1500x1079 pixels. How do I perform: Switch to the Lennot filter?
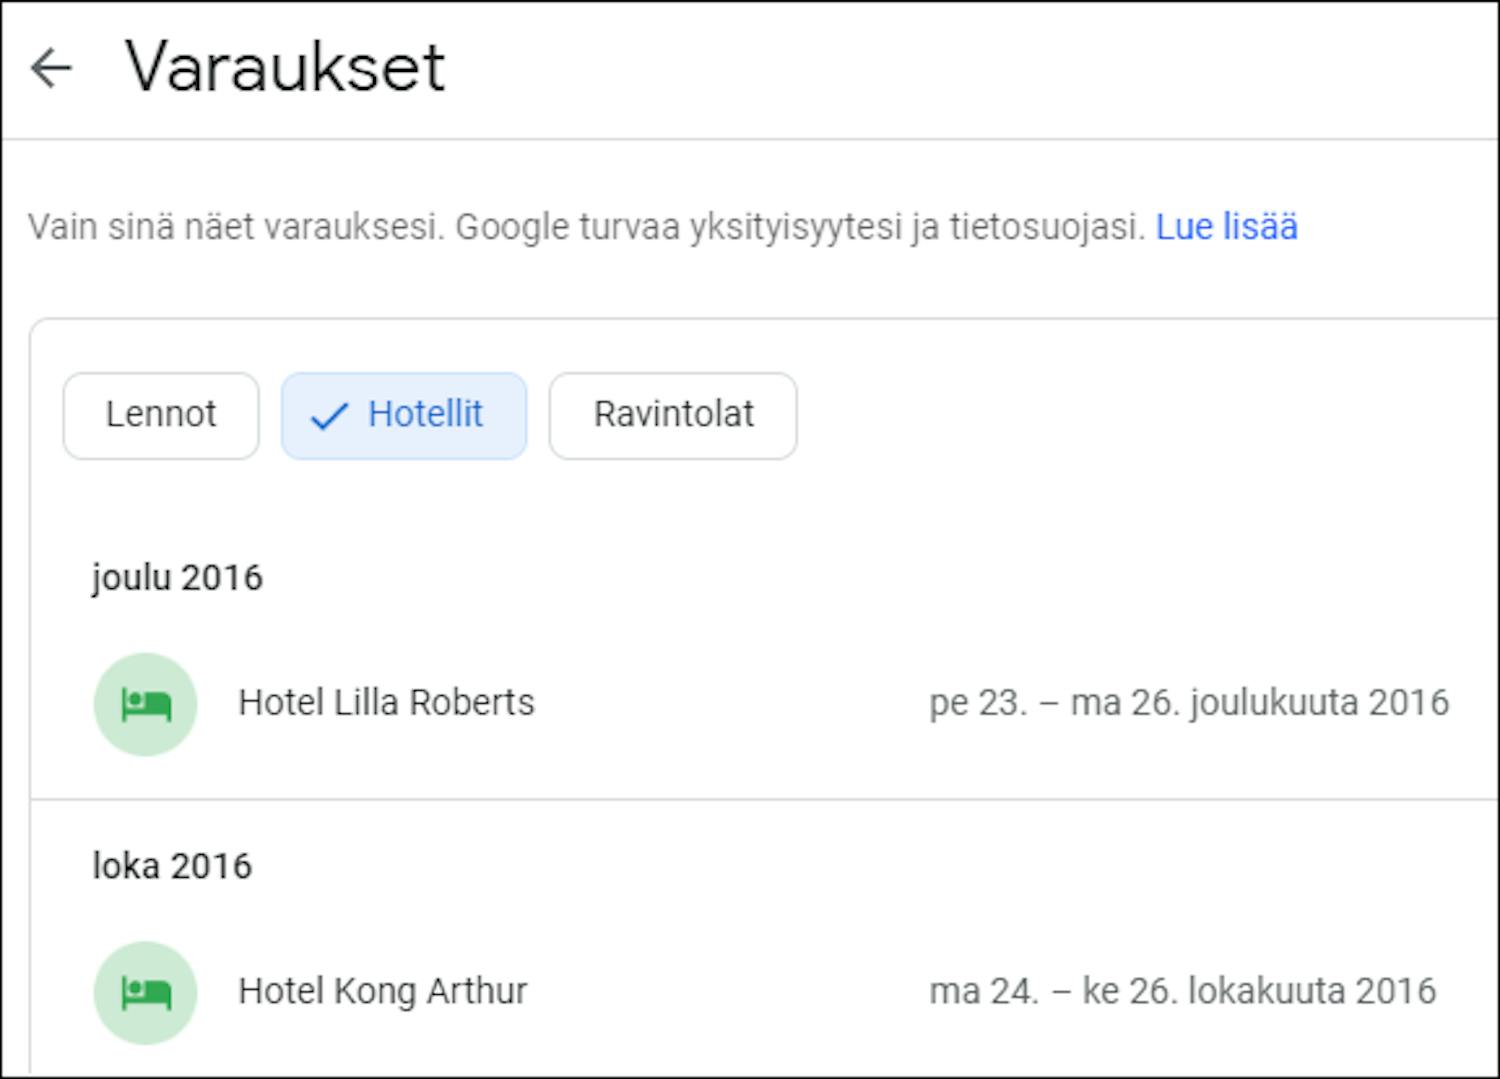161,415
